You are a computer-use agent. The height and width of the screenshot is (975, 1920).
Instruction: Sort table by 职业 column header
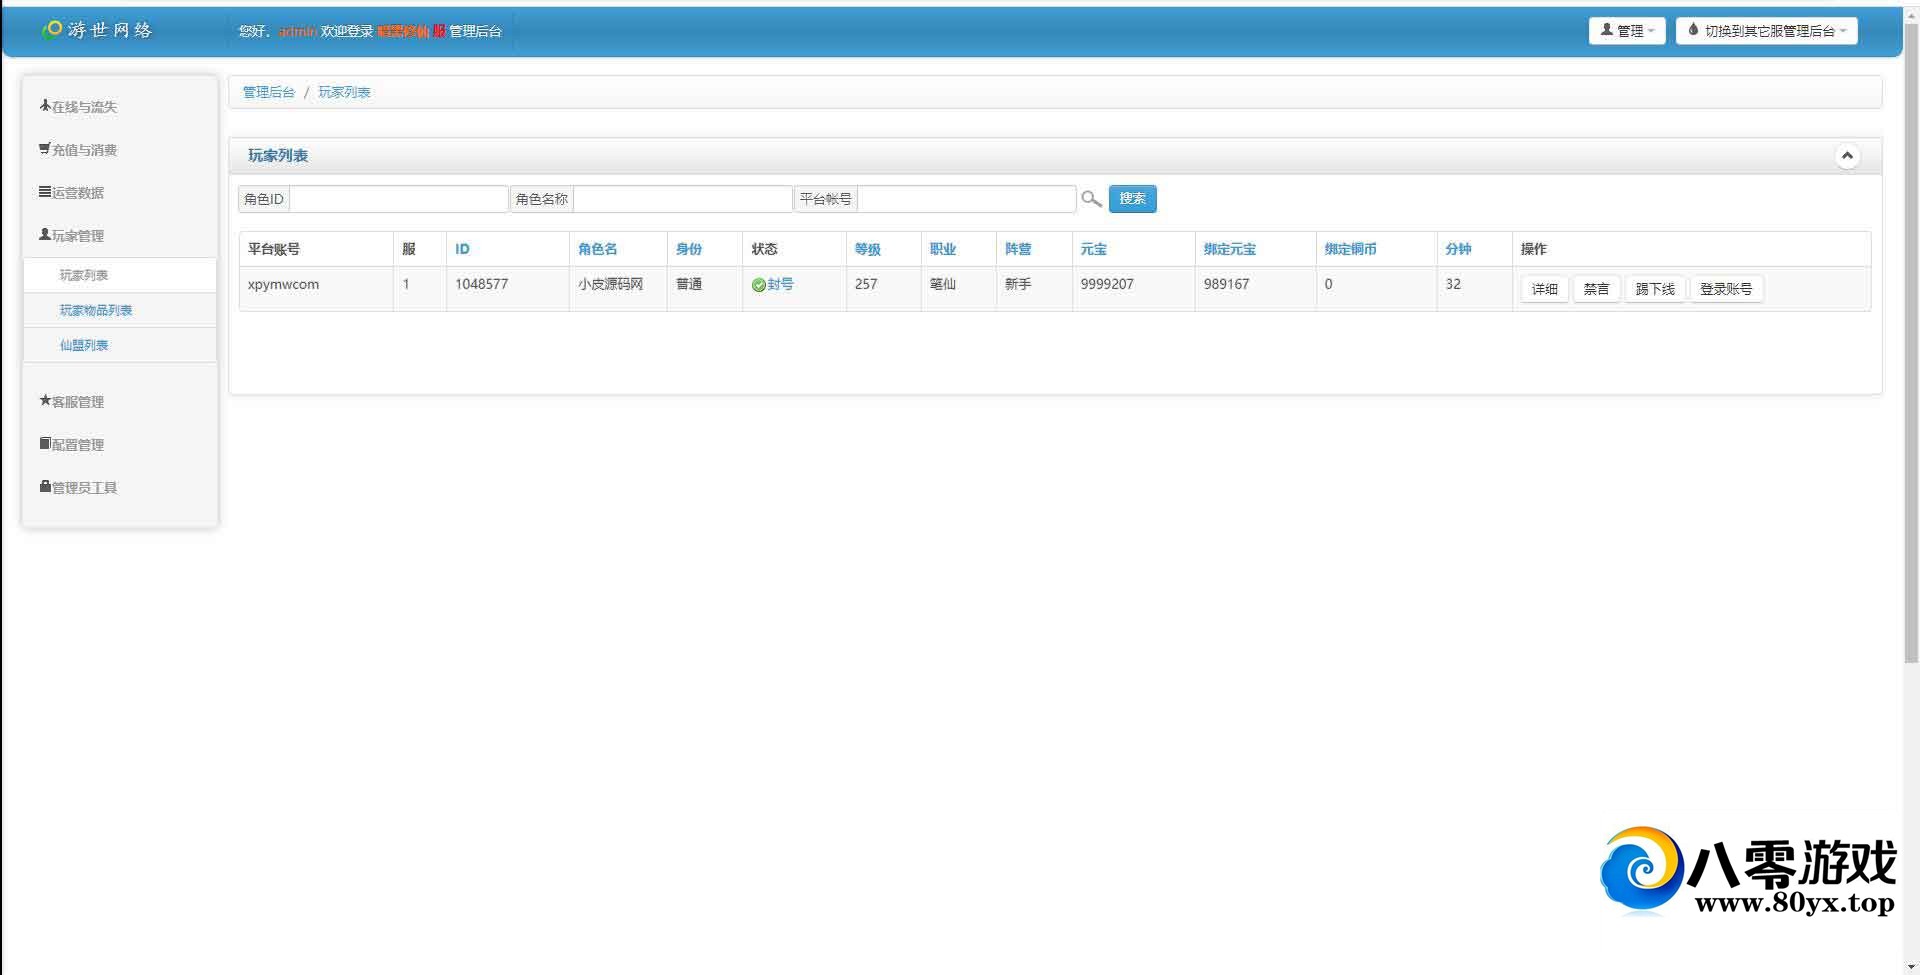[943, 249]
